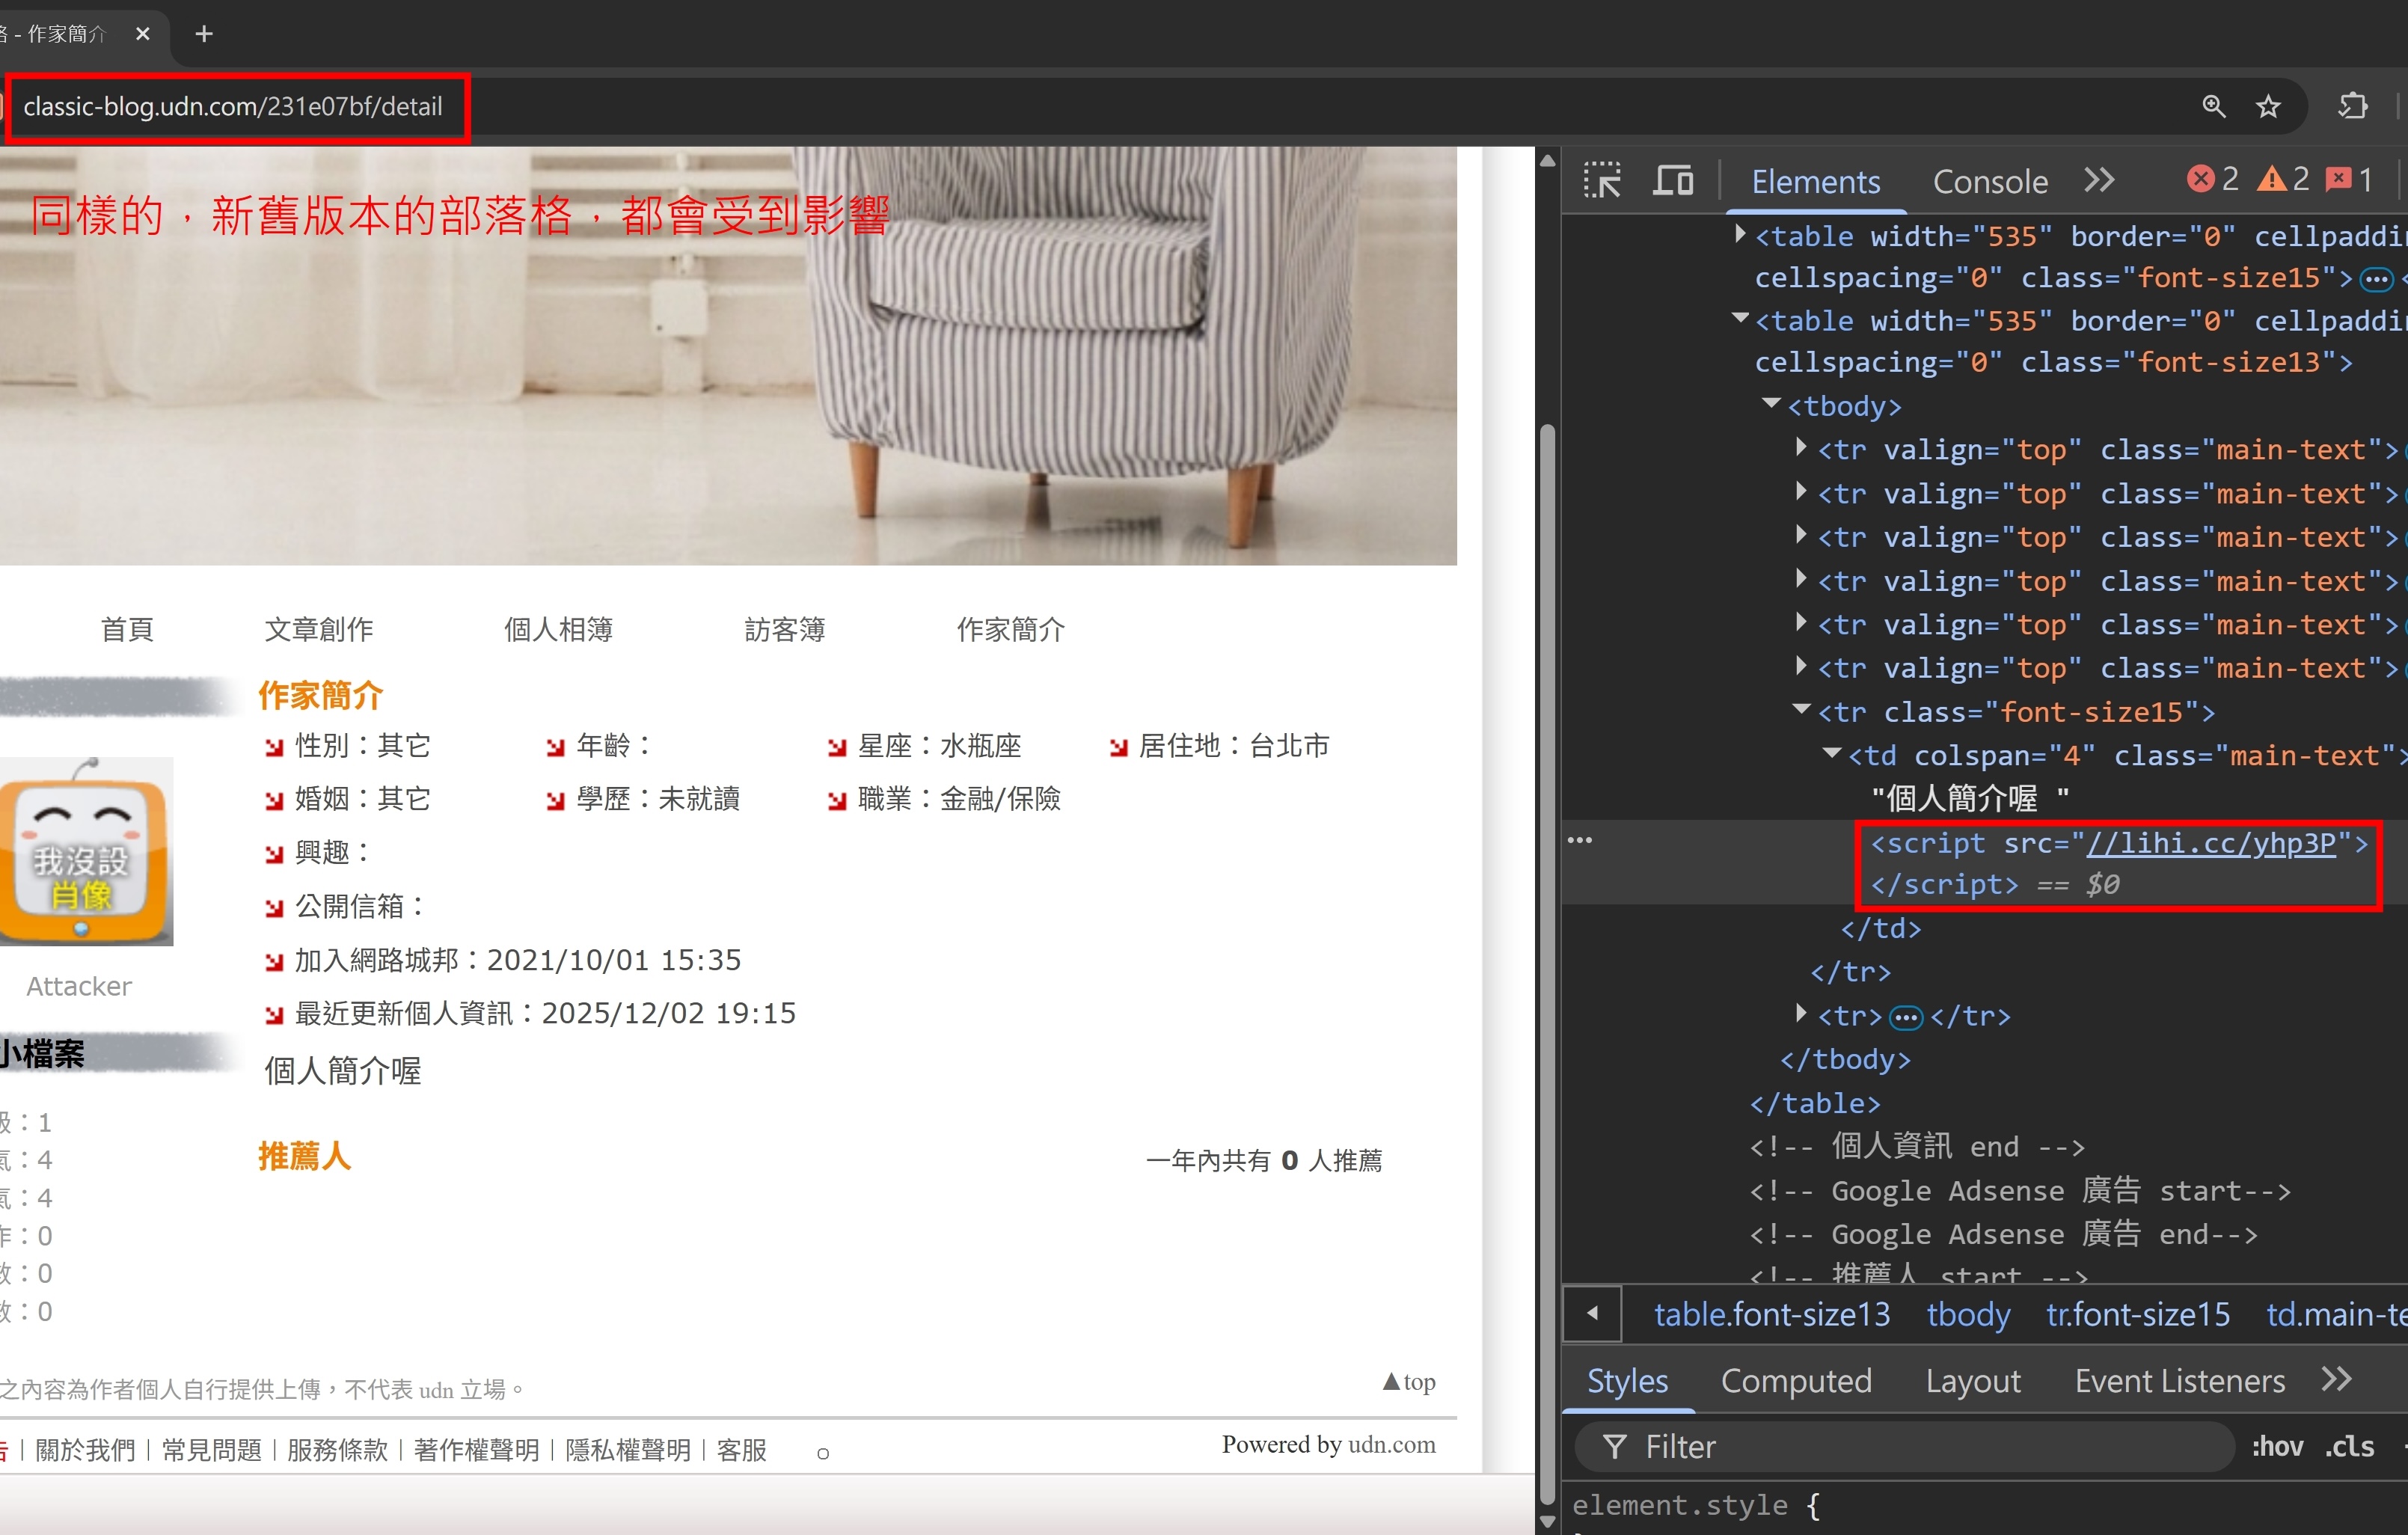Click the 星座：水瓶座 profile text

click(939, 745)
